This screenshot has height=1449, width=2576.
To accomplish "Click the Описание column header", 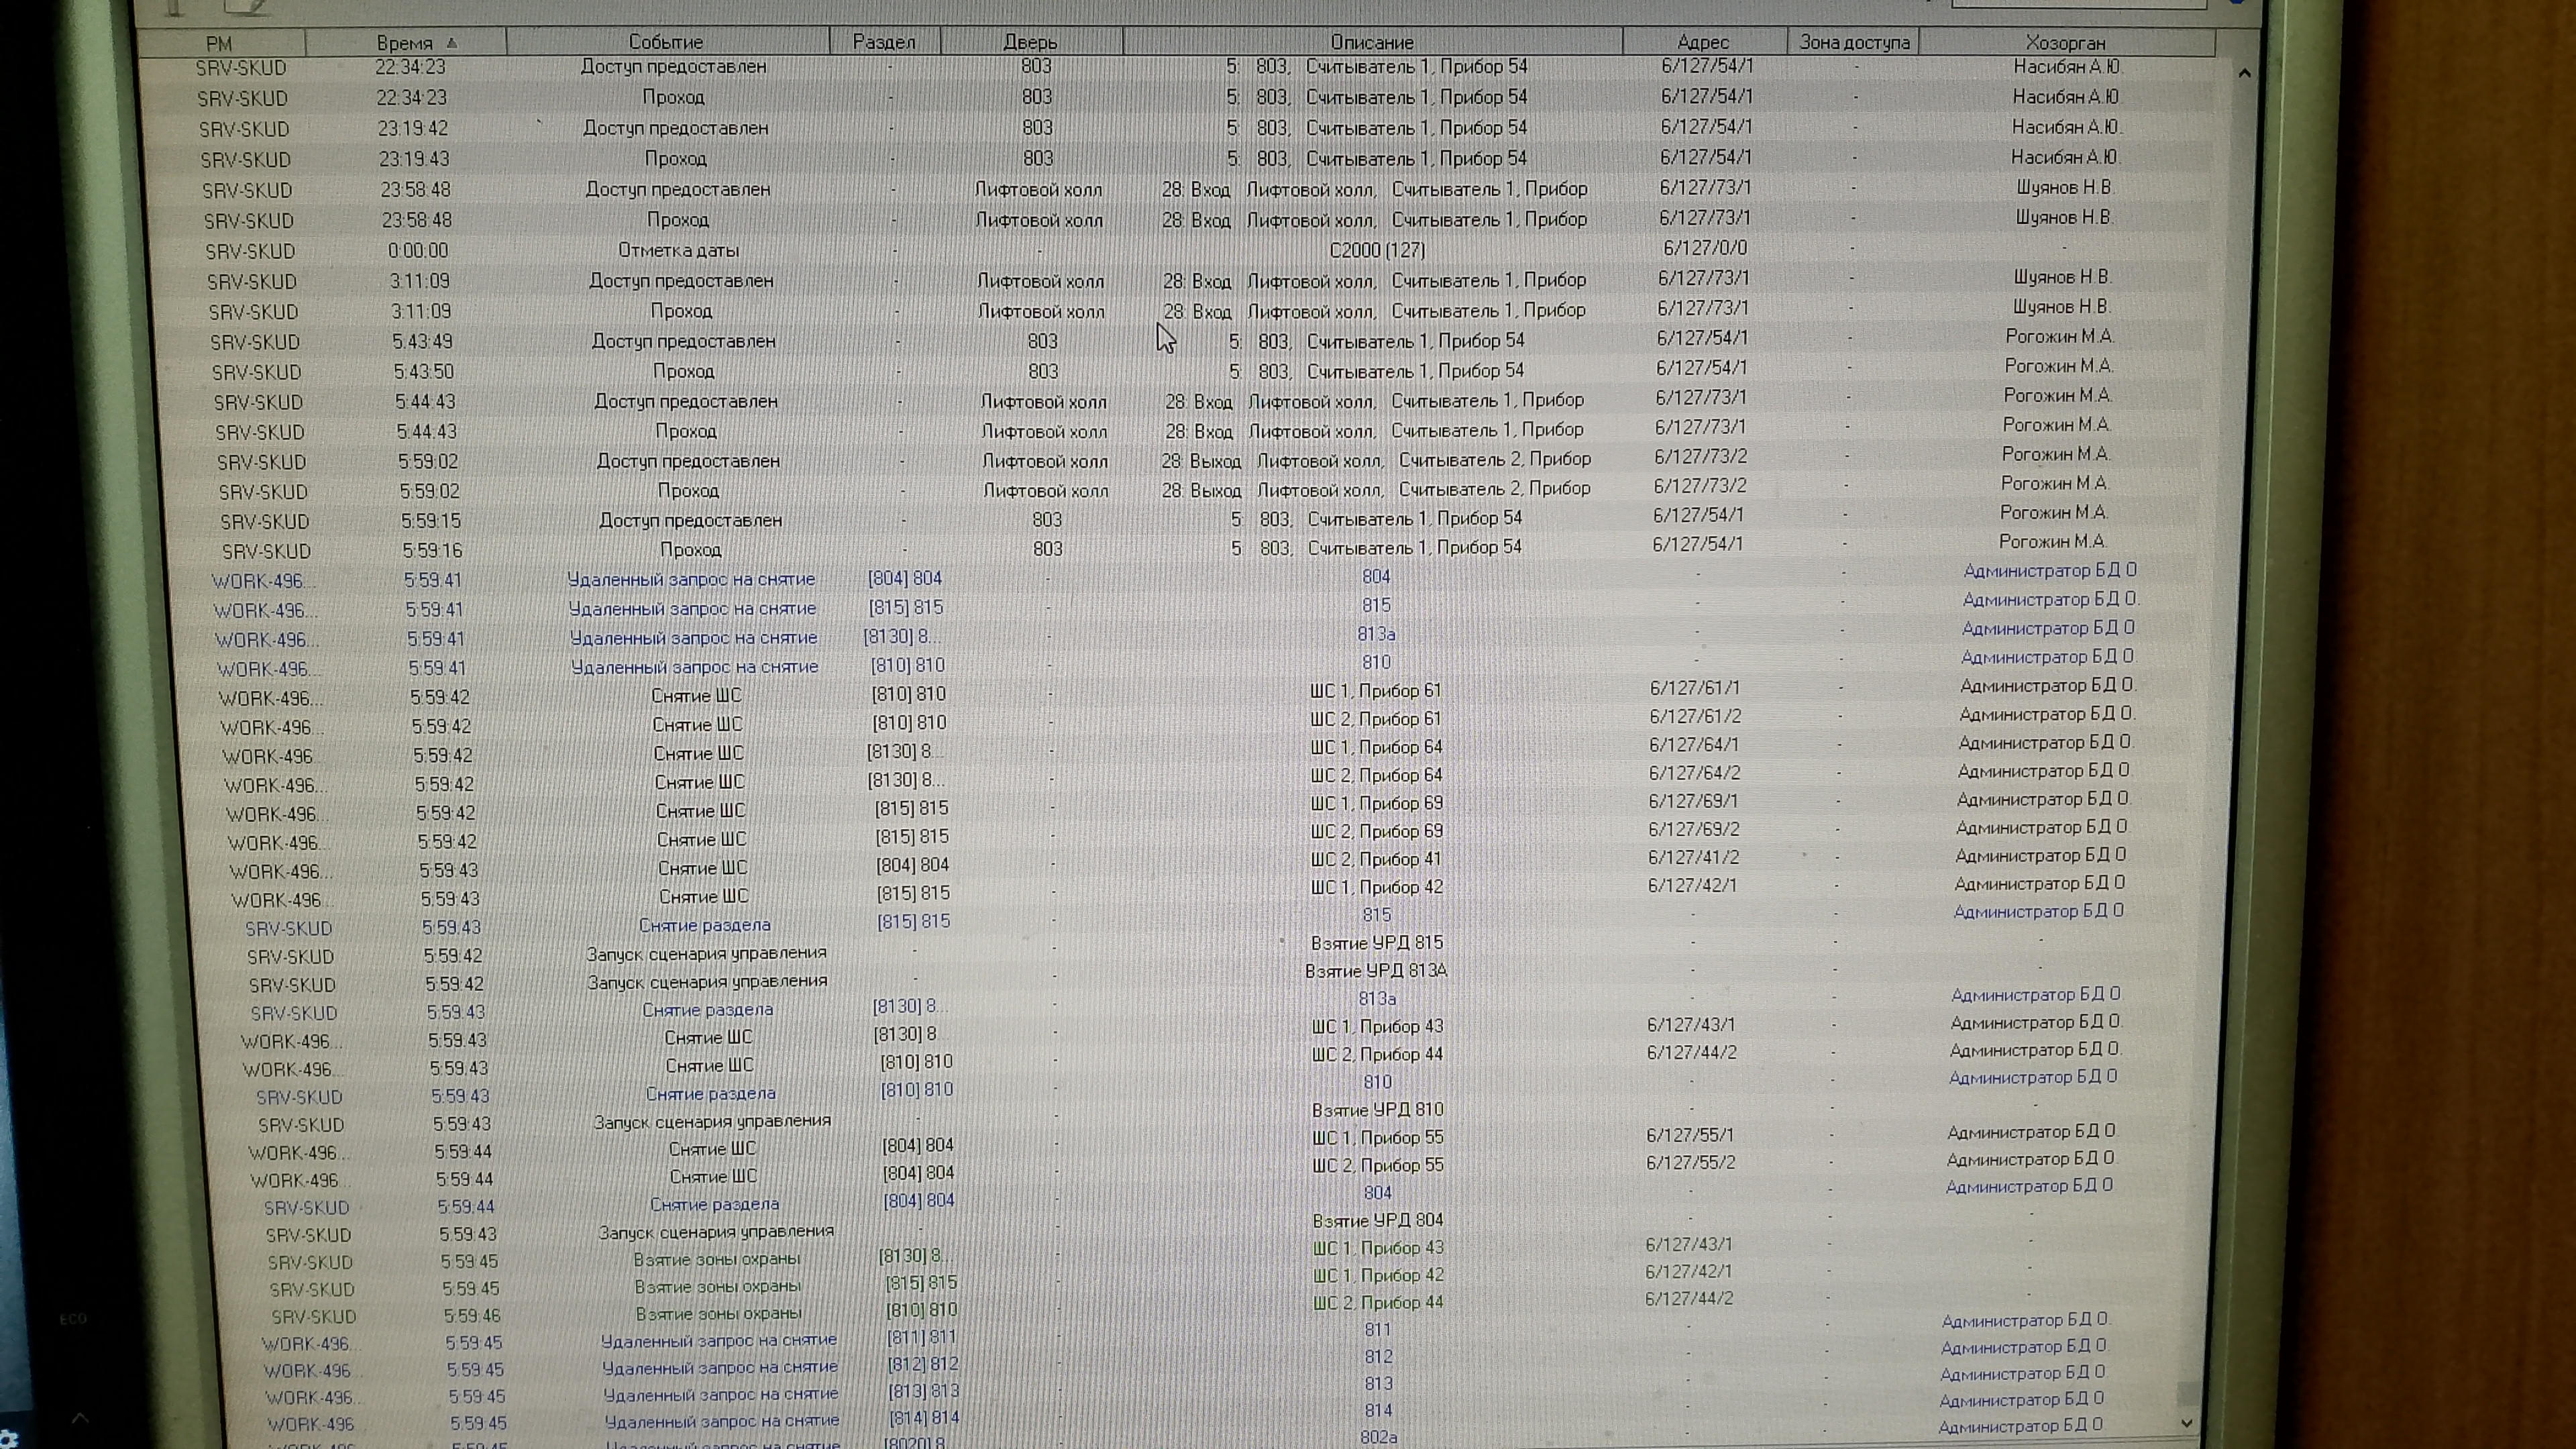I will [1371, 42].
